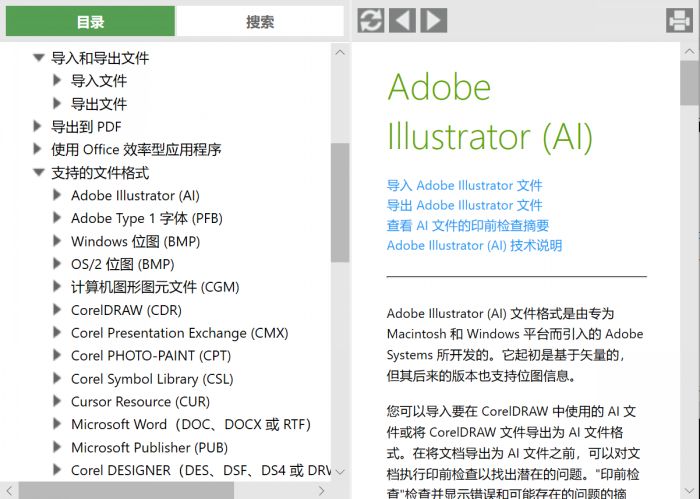Collapse the 导入和导出文件 section

[38, 58]
